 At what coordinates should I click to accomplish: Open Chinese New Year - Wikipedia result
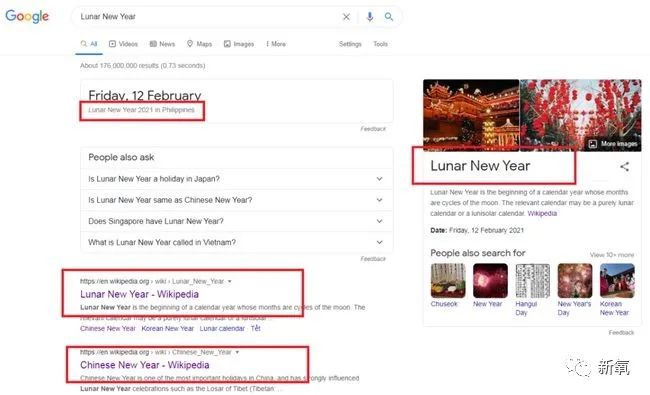coord(145,365)
